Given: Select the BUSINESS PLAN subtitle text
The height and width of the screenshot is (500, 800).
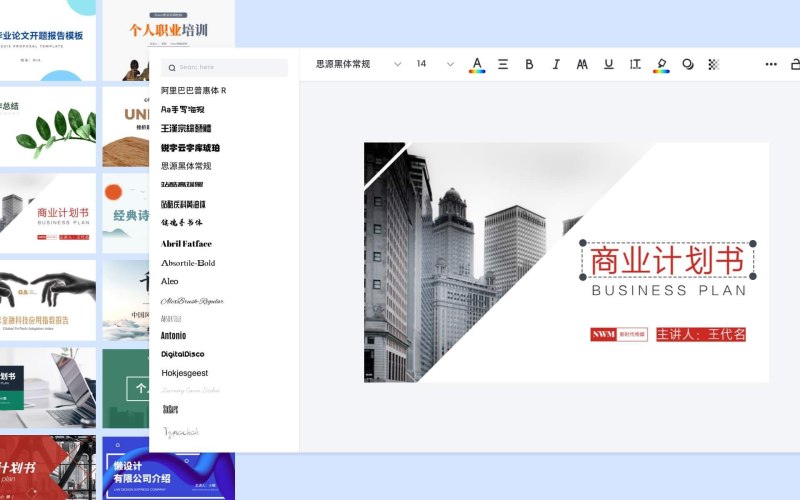Looking at the screenshot, I should coord(669,290).
